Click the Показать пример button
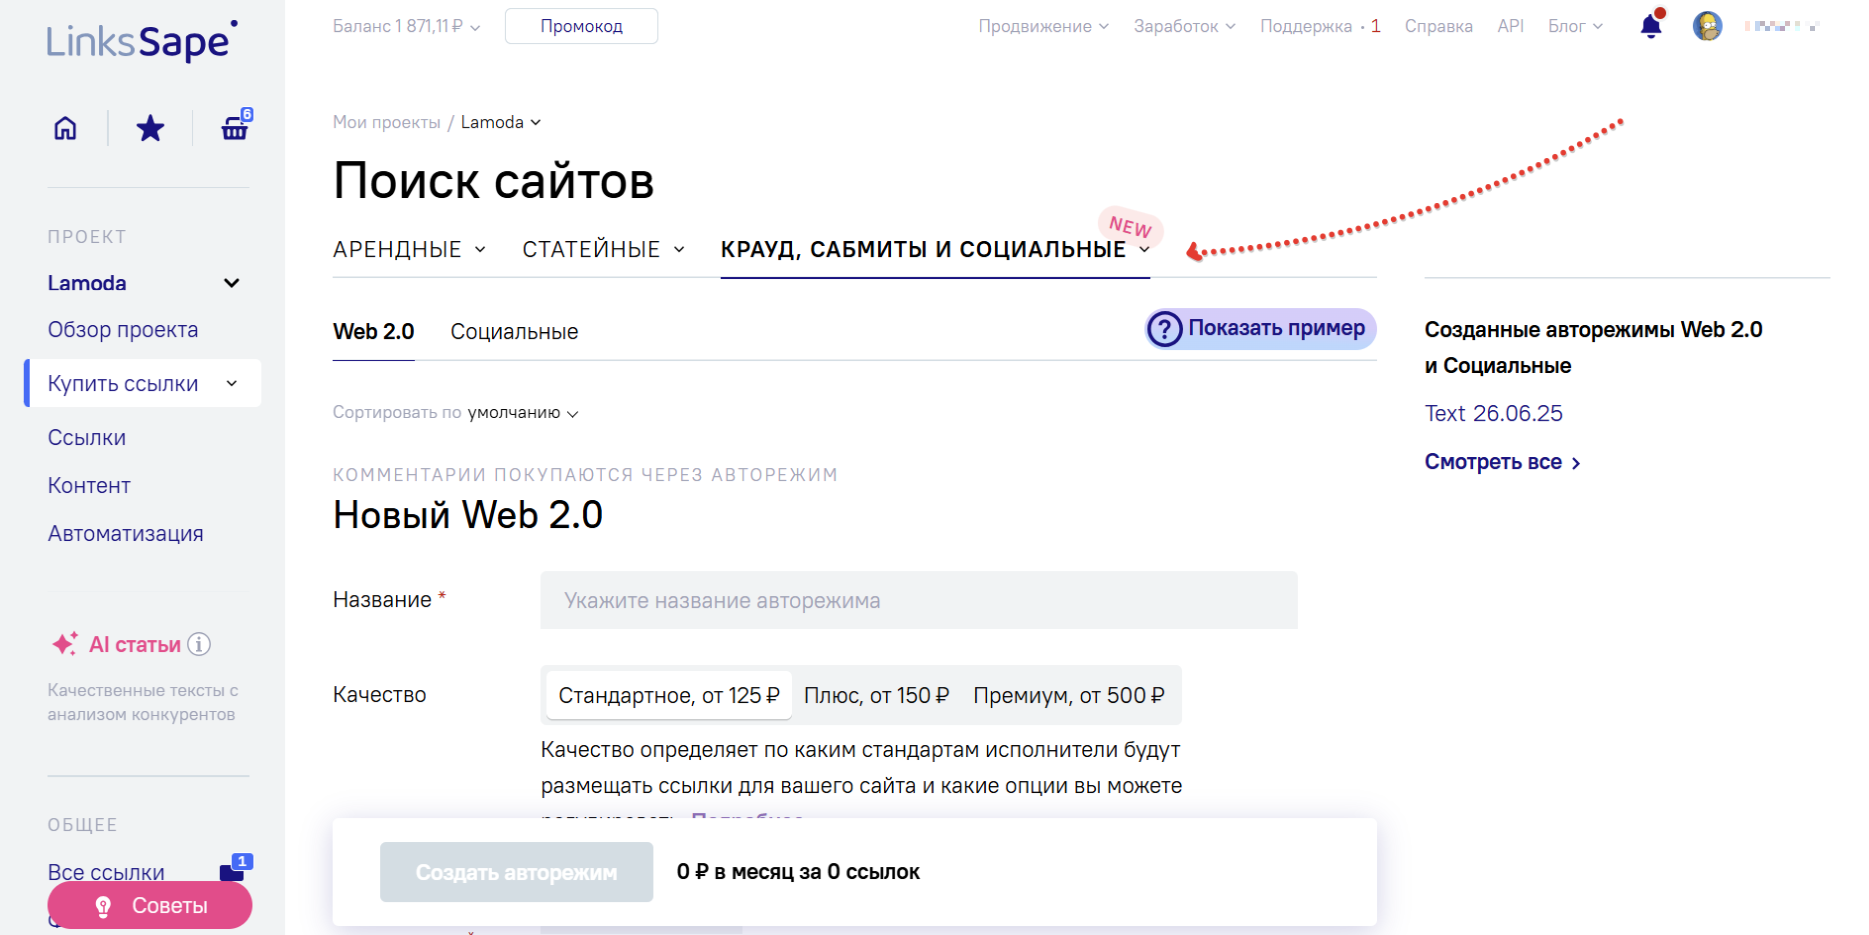 click(x=1260, y=329)
